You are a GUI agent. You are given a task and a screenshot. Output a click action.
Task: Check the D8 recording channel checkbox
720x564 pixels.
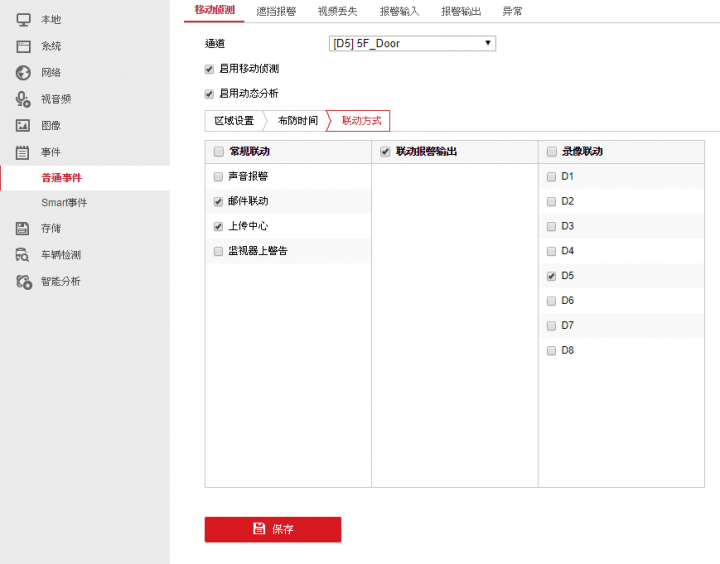[x=551, y=351]
